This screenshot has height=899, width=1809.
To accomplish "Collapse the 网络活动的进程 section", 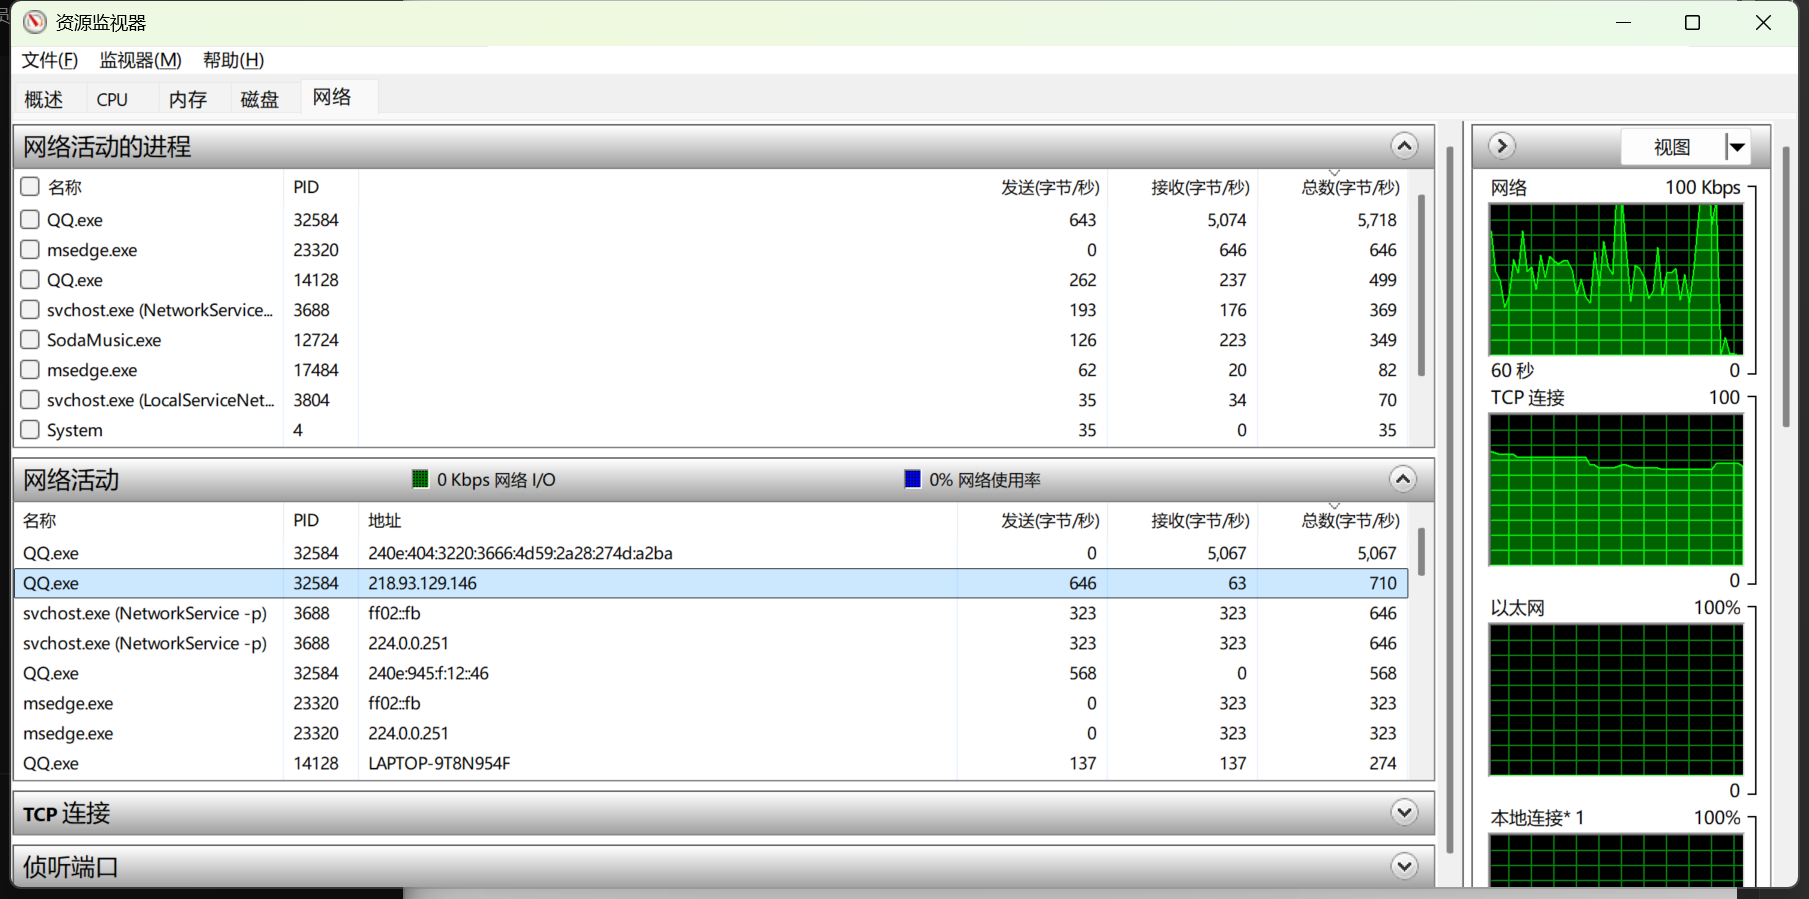I will click(1404, 147).
